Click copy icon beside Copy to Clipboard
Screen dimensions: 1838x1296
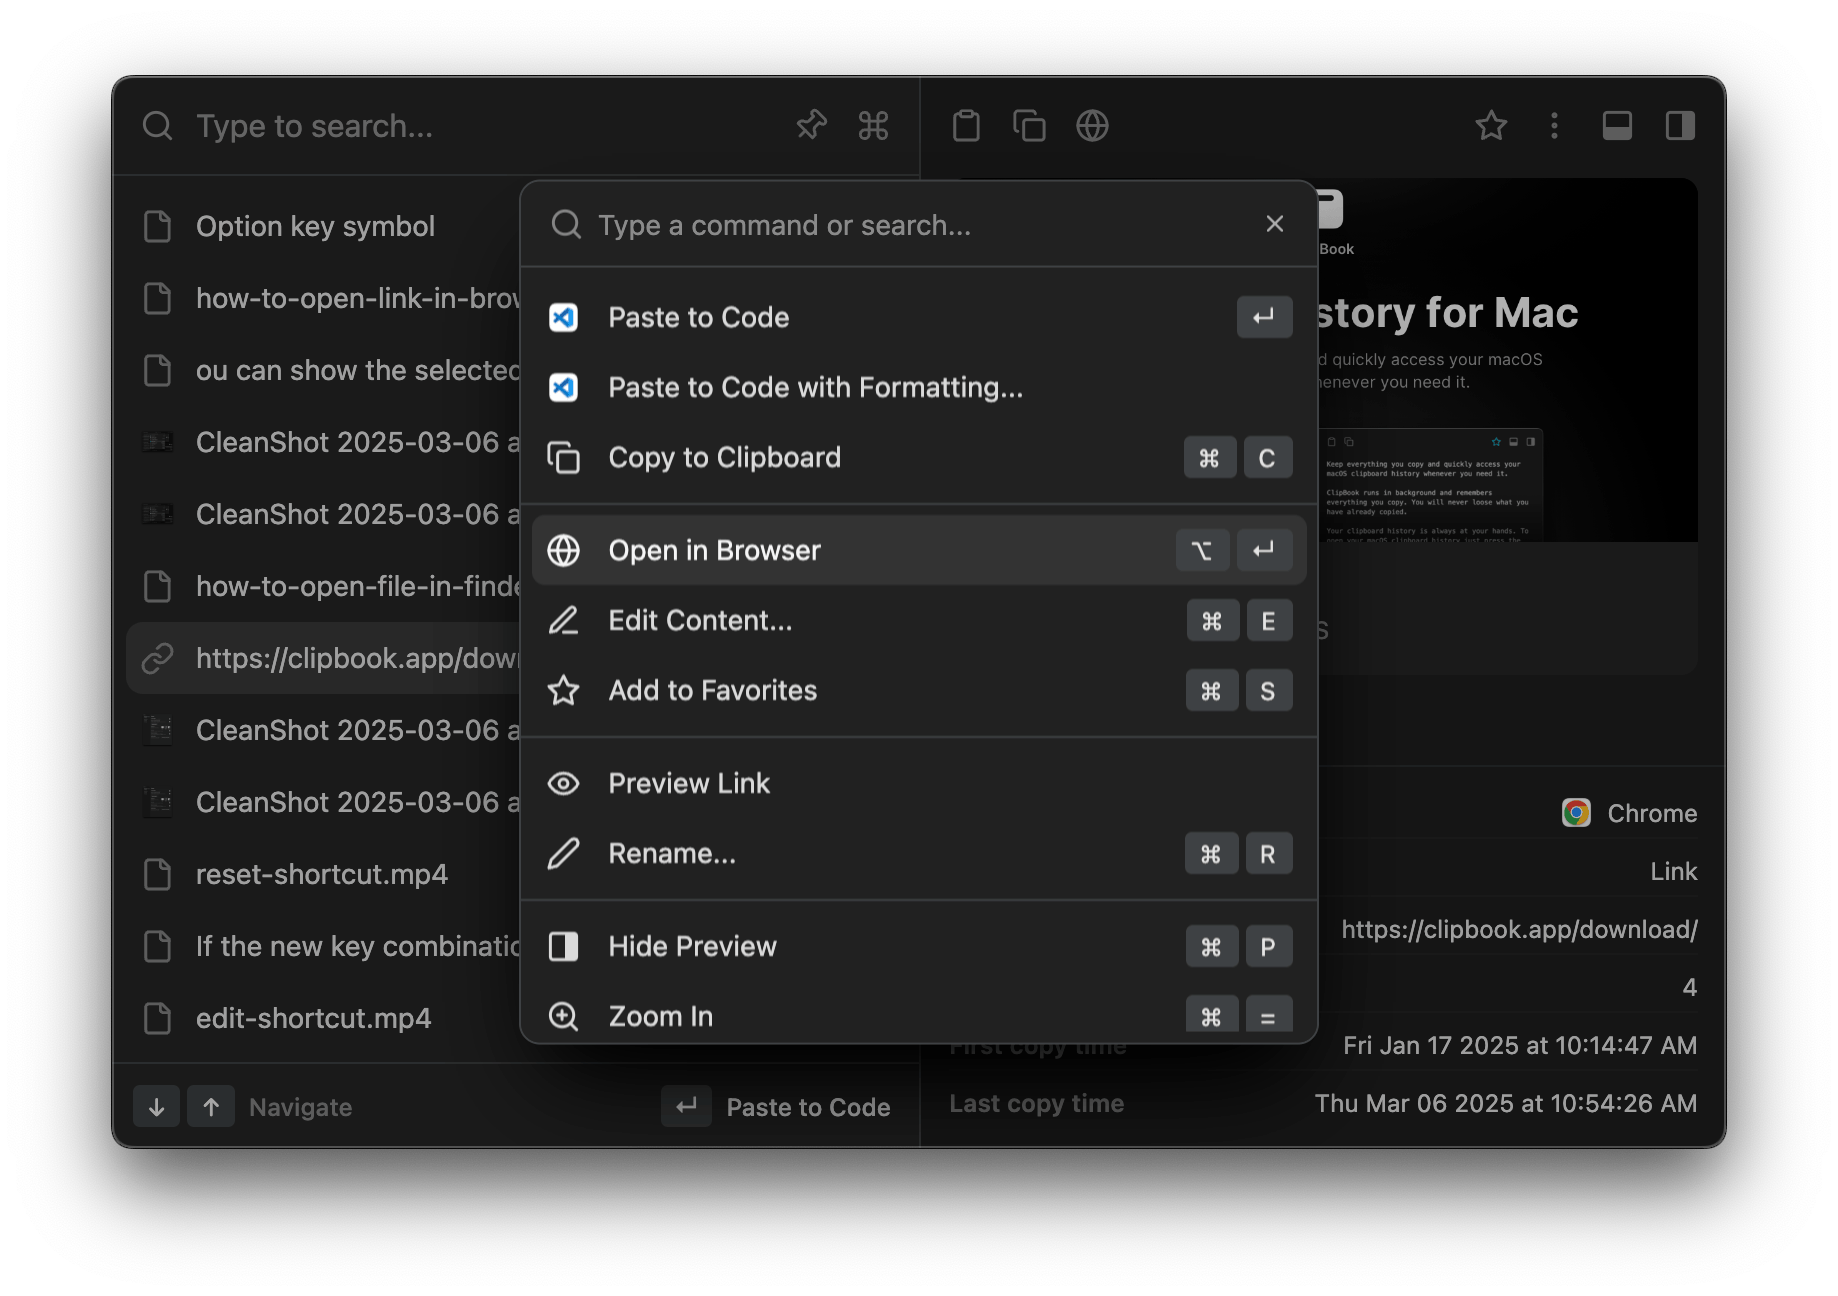pyautogui.click(x=564, y=457)
